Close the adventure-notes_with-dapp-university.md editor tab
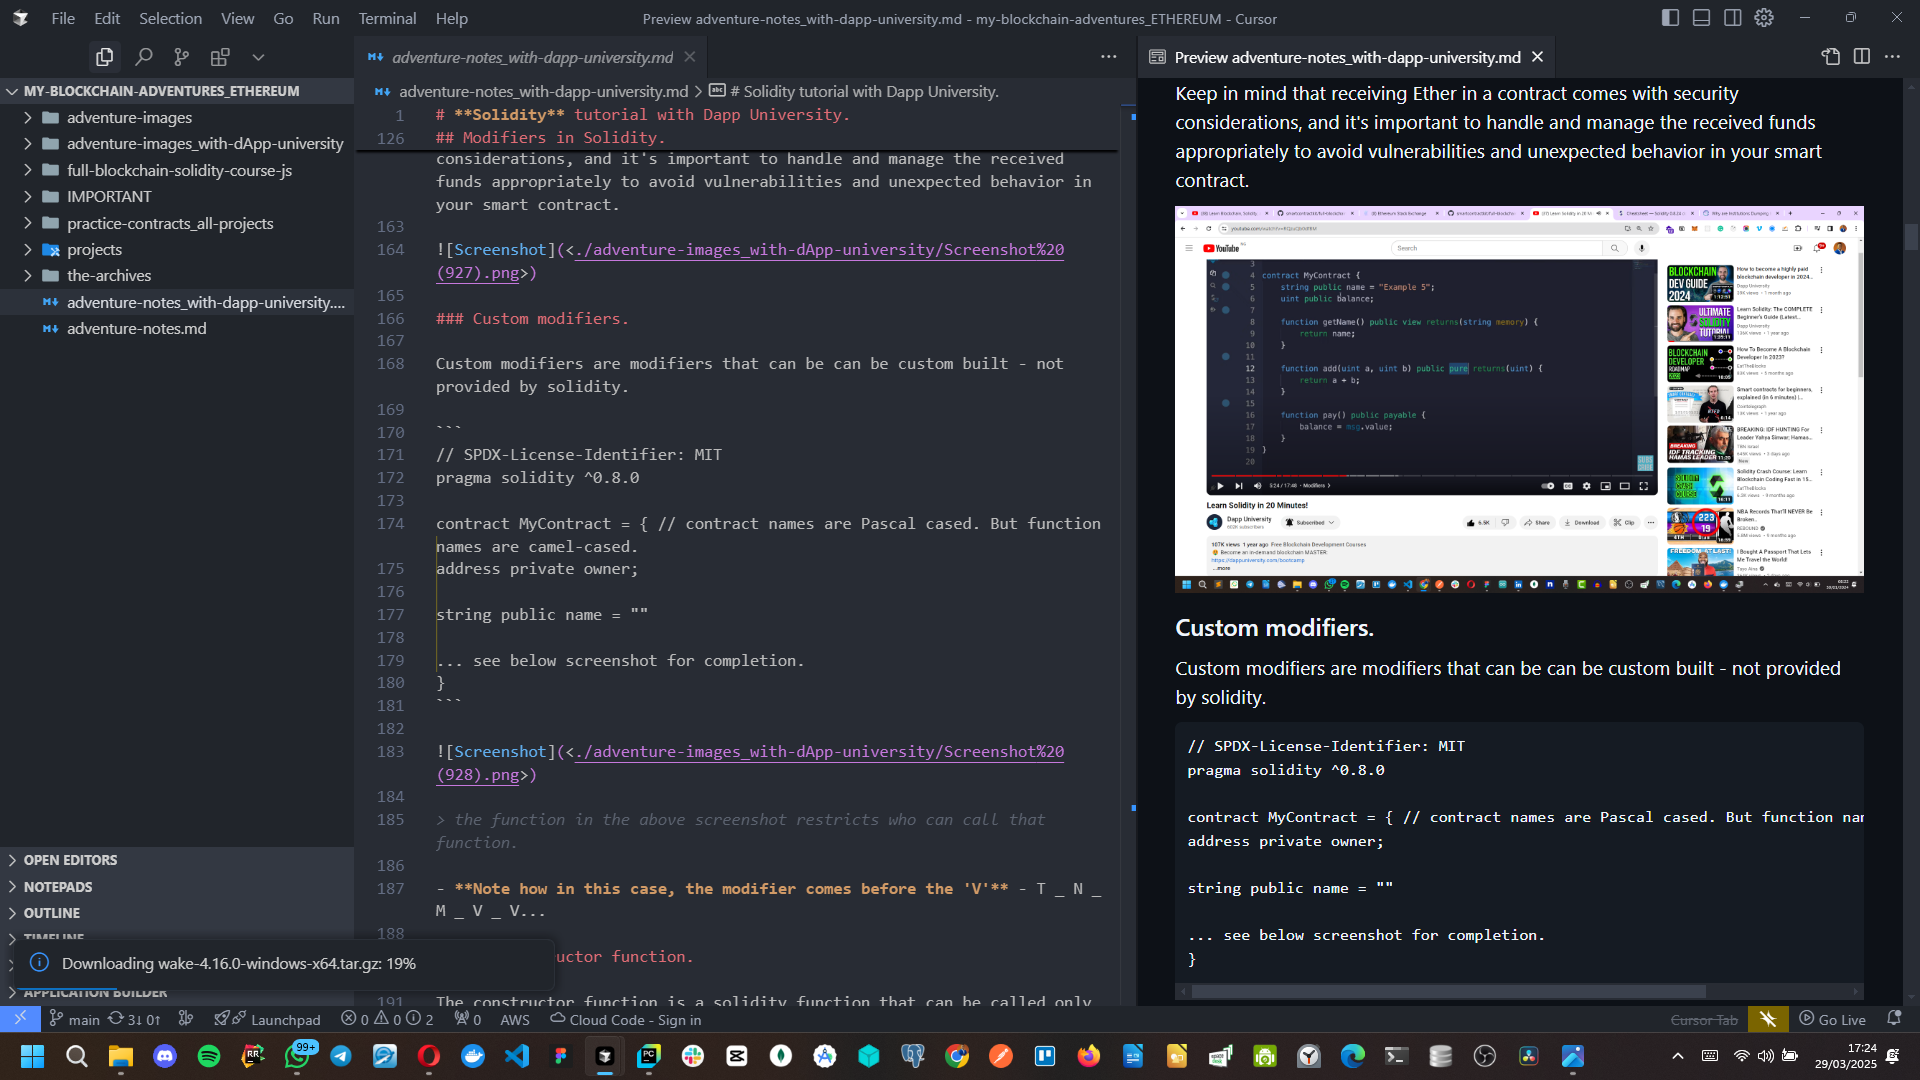The height and width of the screenshot is (1080, 1920). point(690,57)
